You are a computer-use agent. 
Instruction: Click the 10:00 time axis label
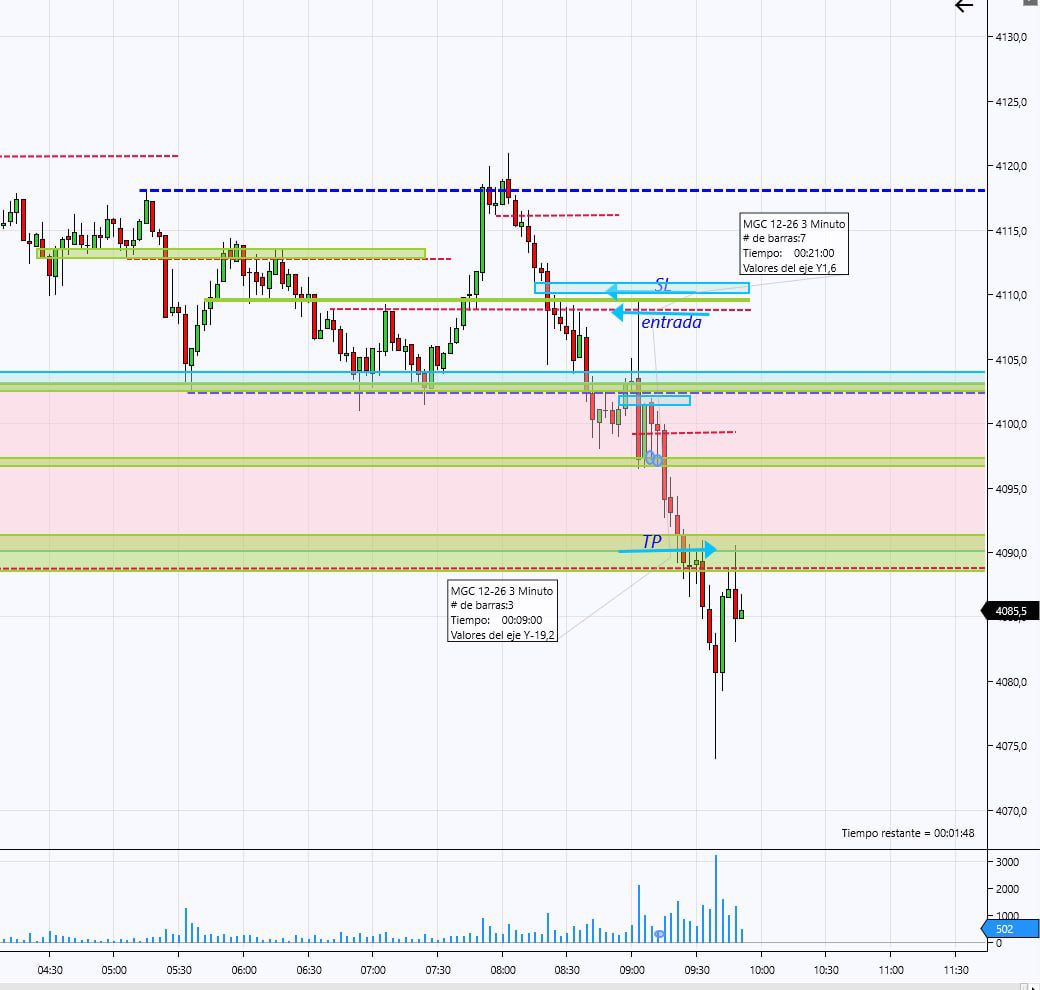point(761,970)
